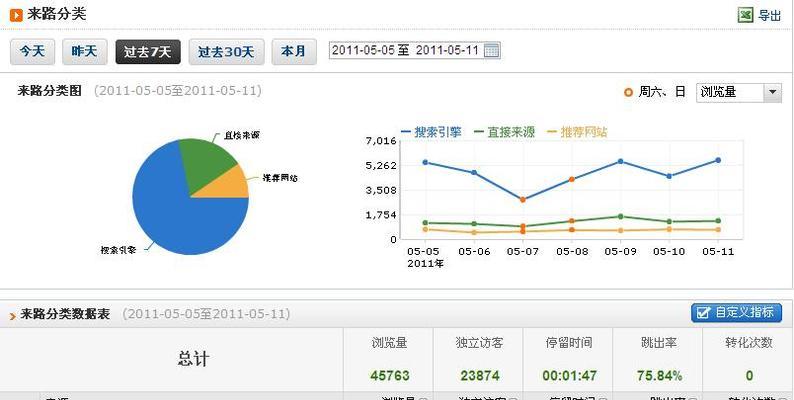
Task: Click the total 浏览量 value 45763
Action: pyautogui.click(x=389, y=376)
